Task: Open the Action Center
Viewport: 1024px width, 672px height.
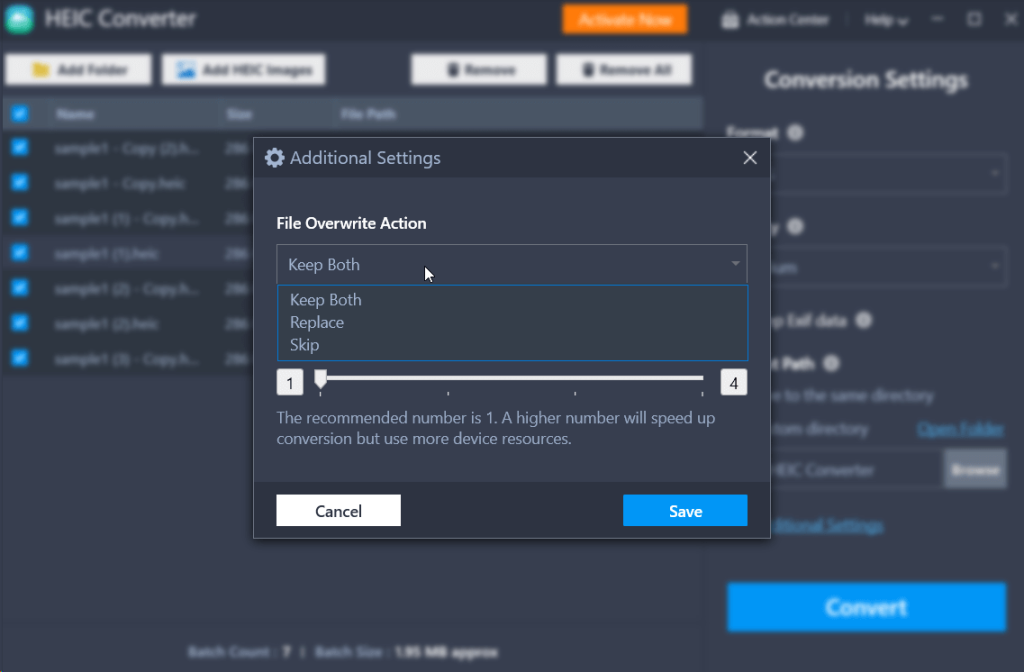Action: tap(775, 20)
